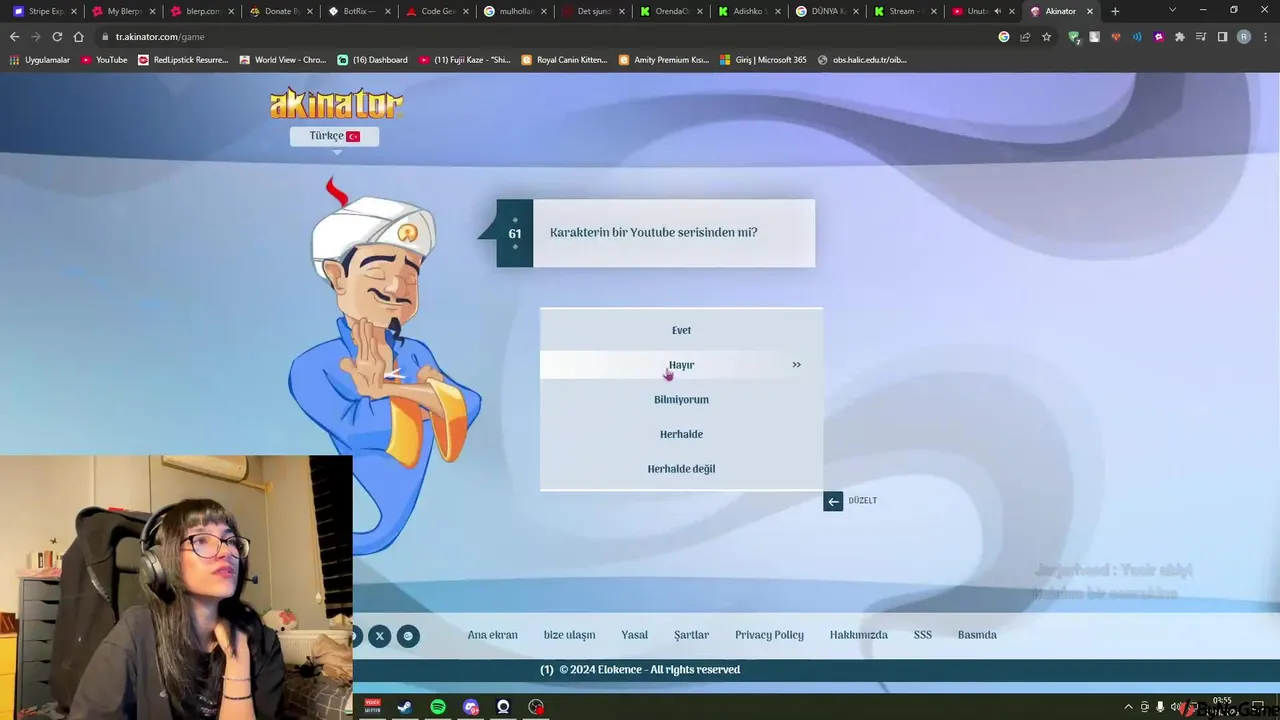1280x720 pixels.
Task: Click the round social icon right of X
Action: pos(408,635)
